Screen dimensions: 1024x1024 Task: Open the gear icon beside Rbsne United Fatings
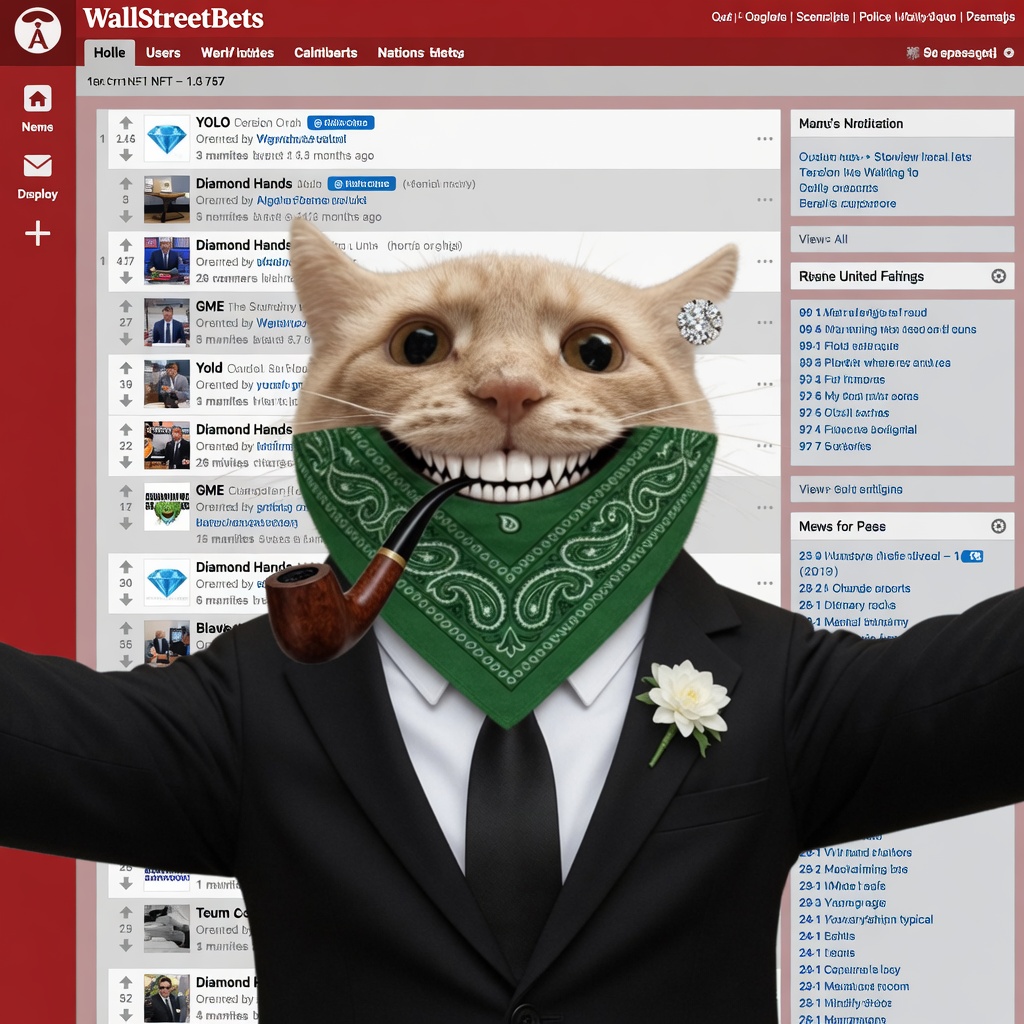999,276
